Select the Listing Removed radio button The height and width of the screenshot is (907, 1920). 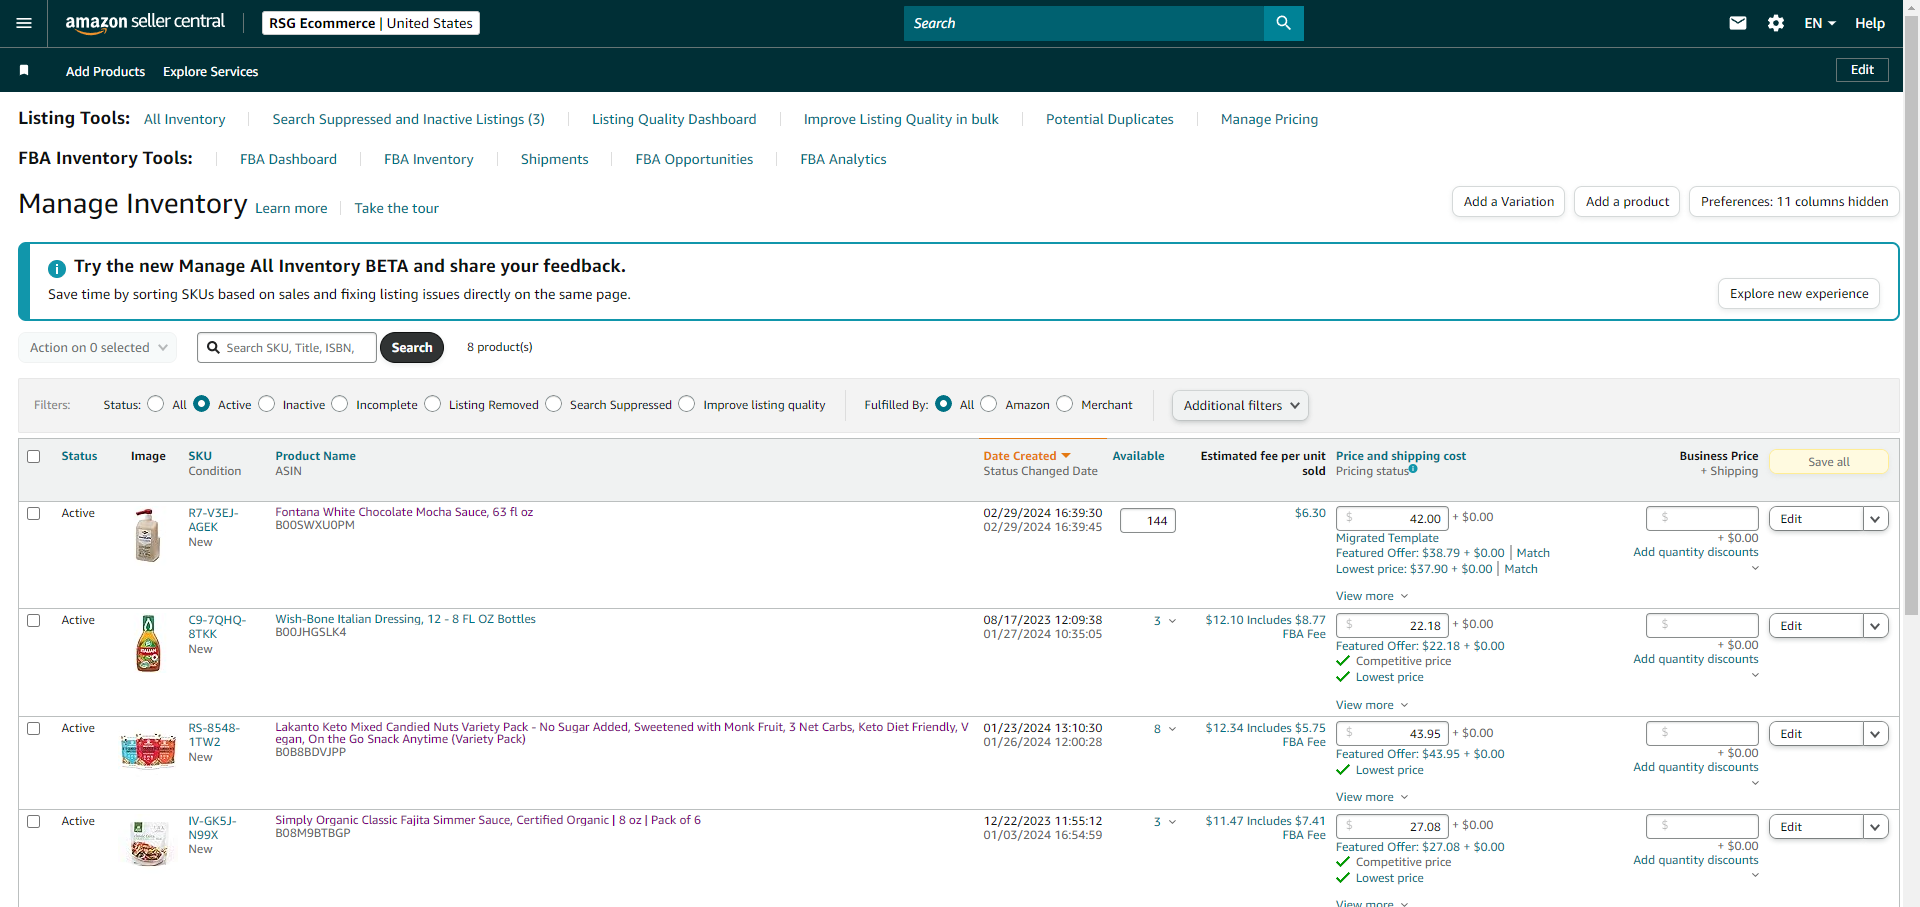(433, 404)
